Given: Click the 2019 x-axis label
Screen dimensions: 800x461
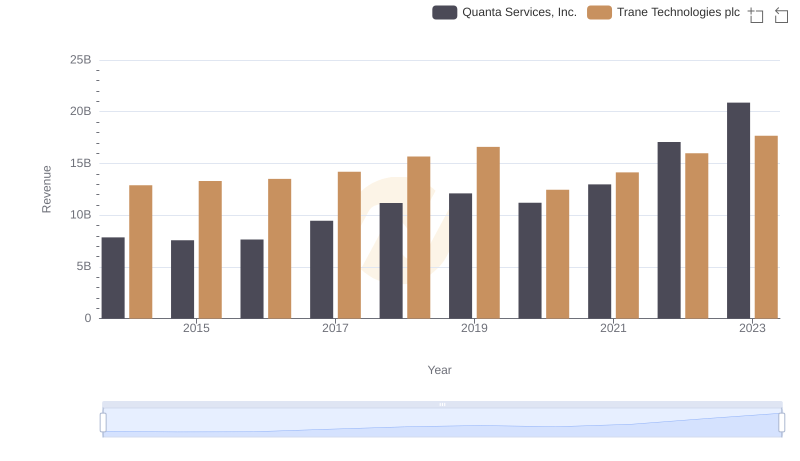Looking at the screenshot, I should 474,328.
